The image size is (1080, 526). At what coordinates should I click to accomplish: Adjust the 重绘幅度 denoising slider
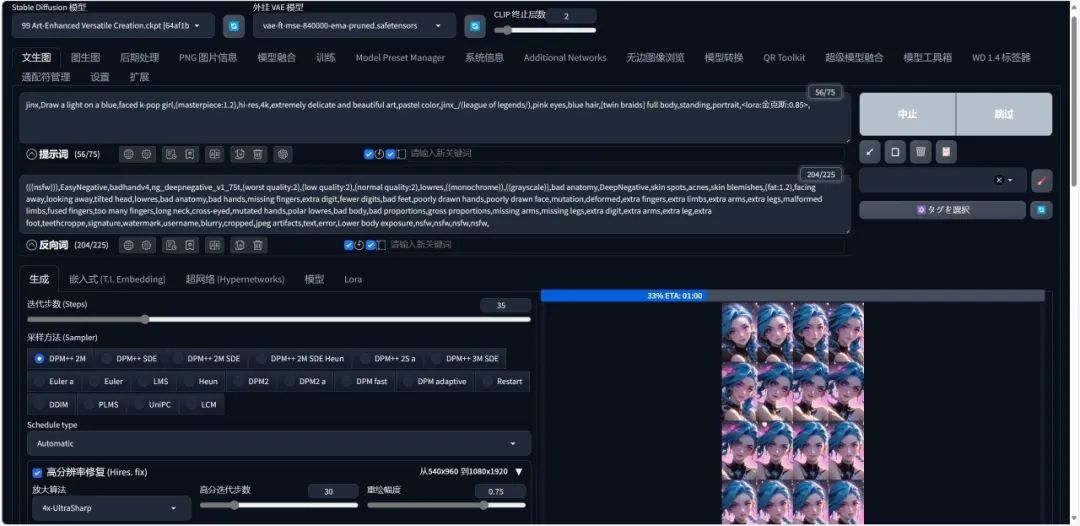446,505
